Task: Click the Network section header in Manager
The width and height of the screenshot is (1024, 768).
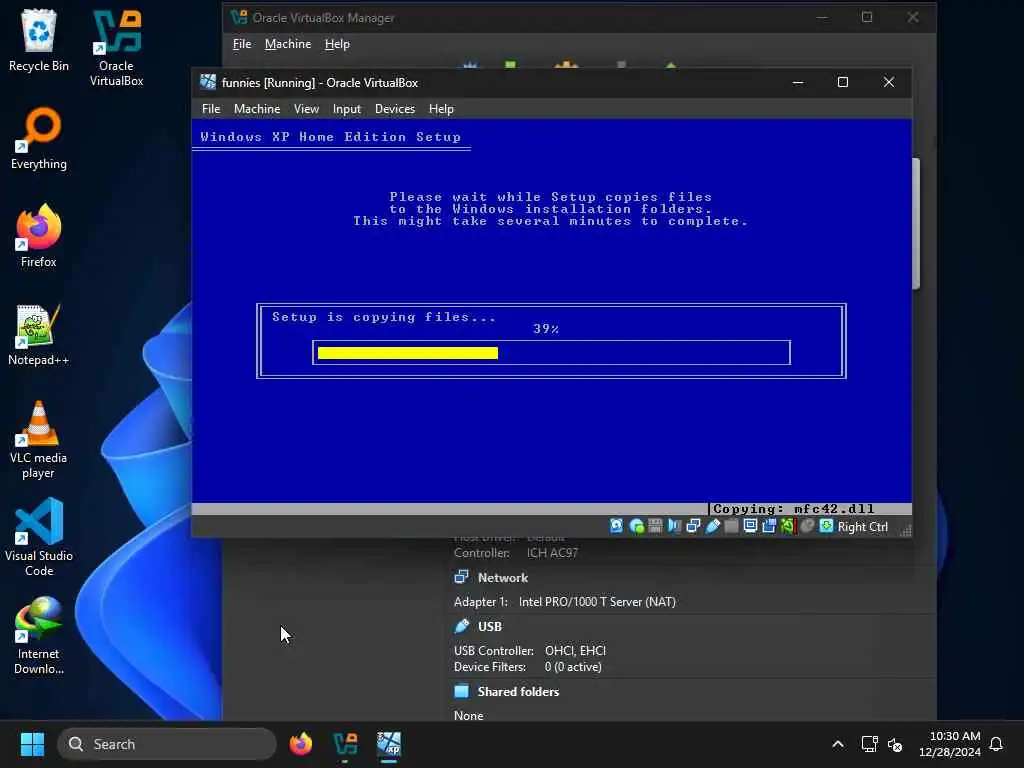Action: coord(502,577)
